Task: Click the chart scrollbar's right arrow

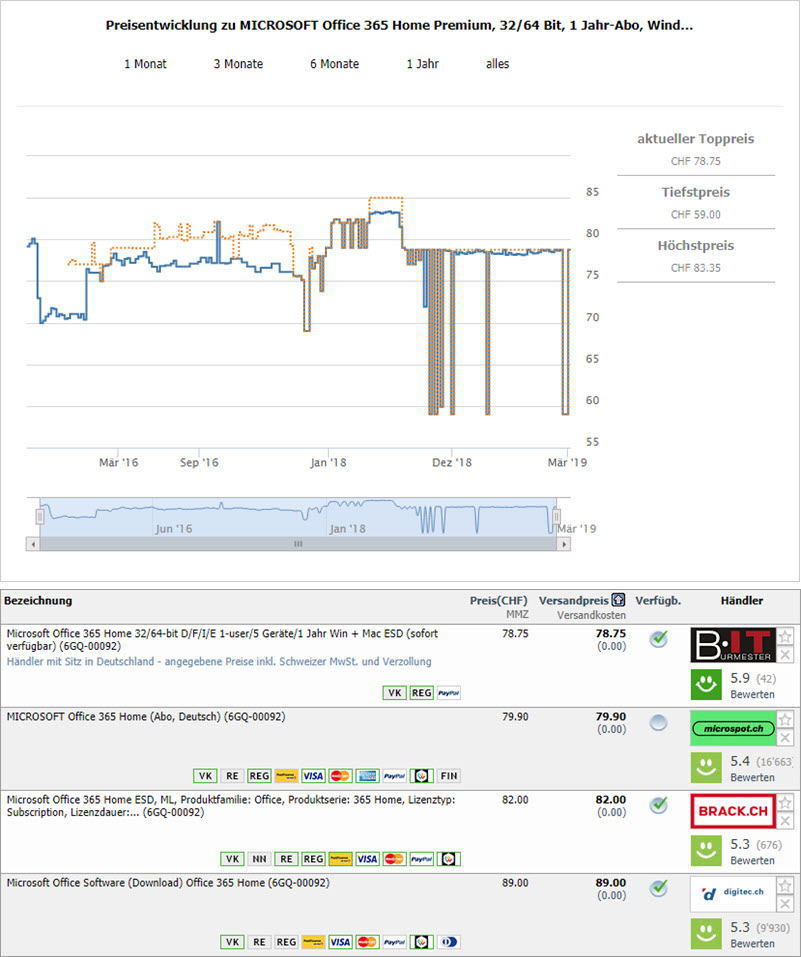Action: pyautogui.click(x=564, y=544)
